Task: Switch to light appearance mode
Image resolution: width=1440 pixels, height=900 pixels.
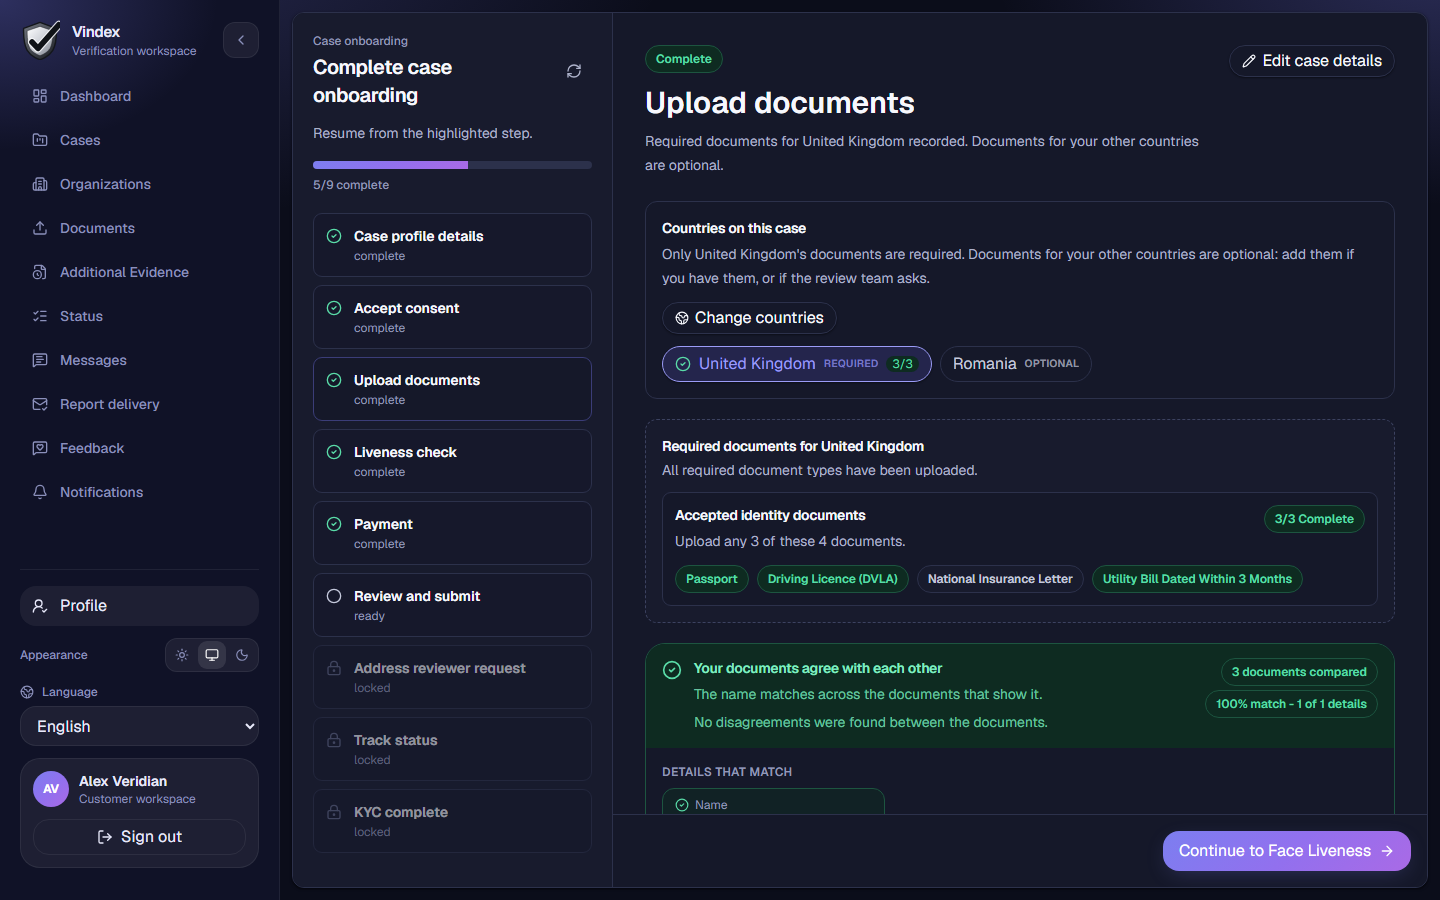Action: click(182, 655)
